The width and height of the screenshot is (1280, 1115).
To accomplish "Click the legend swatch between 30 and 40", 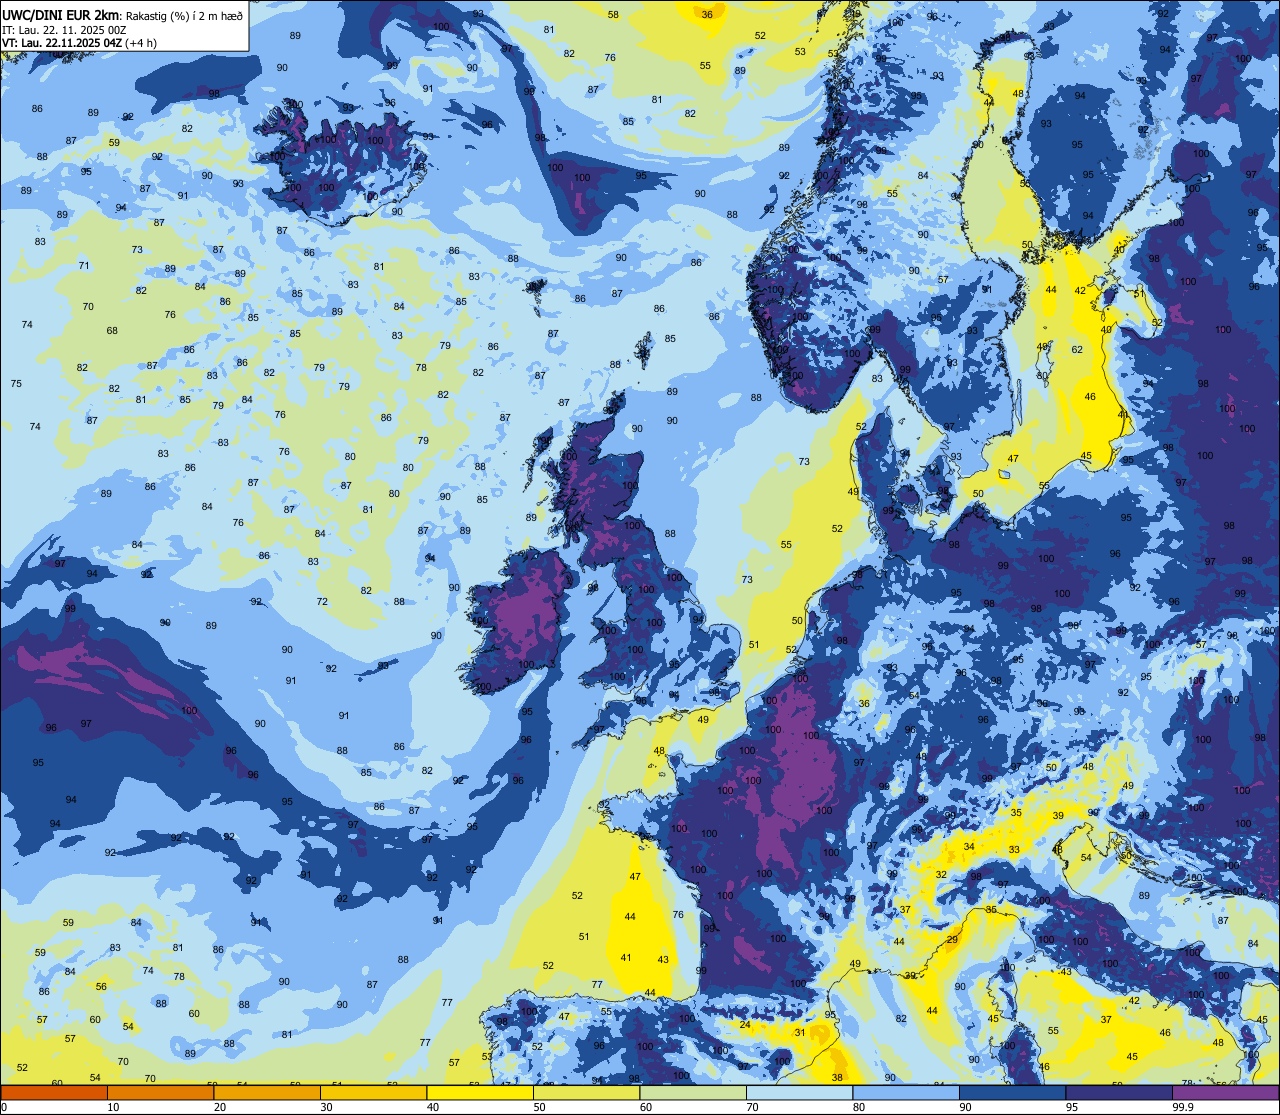I will 373,1092.
